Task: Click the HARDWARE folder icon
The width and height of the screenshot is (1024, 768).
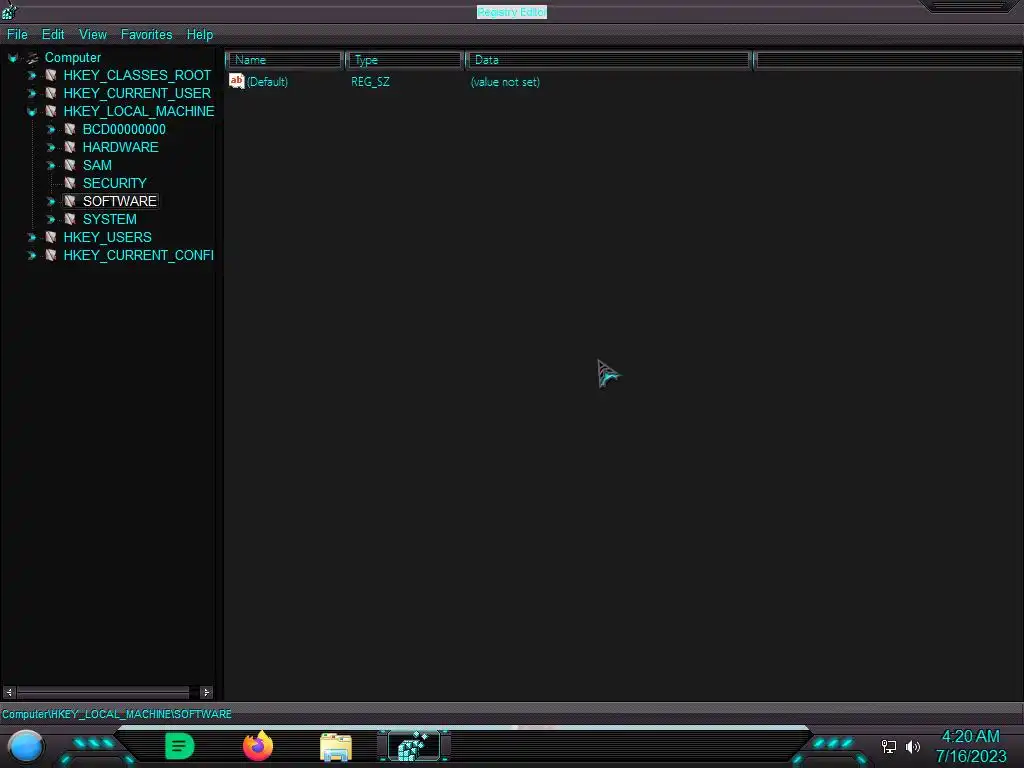Action: (x=70, y=148)
